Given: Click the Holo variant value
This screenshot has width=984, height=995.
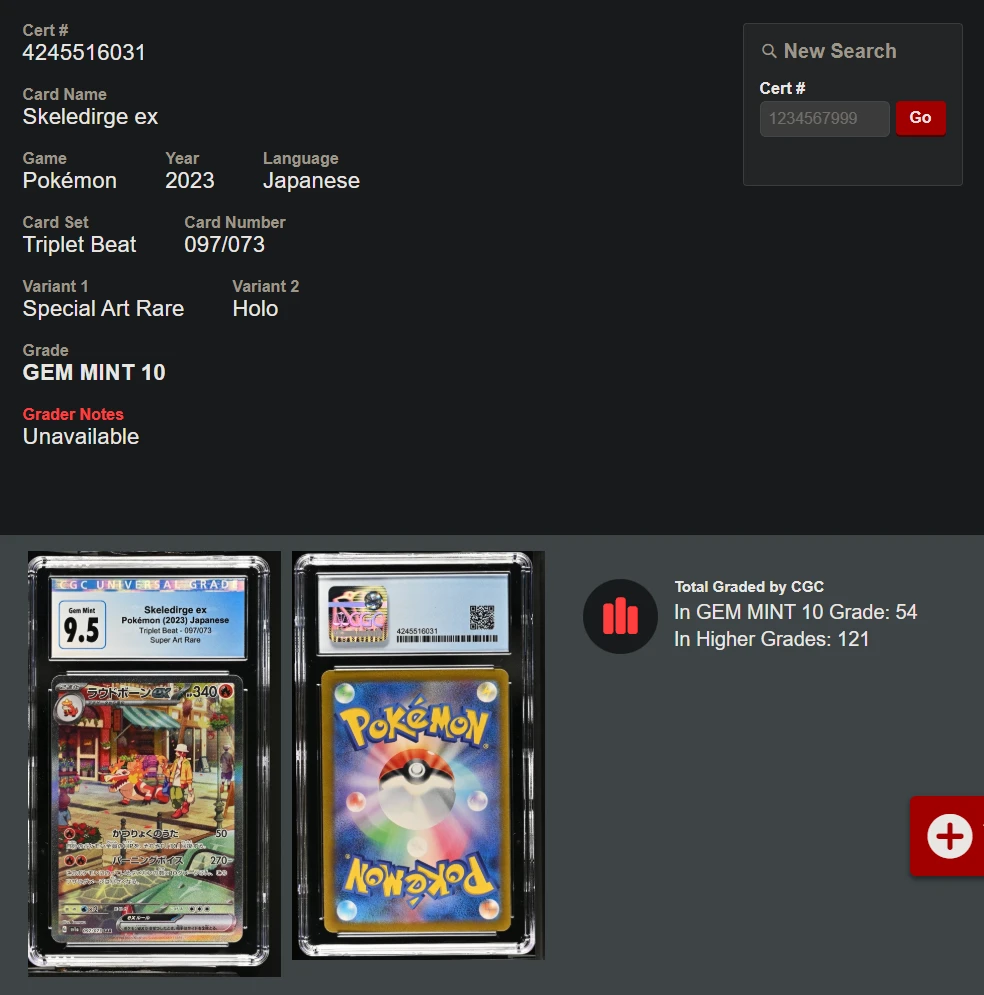Looking at the screenshot, I should (255, 309).
